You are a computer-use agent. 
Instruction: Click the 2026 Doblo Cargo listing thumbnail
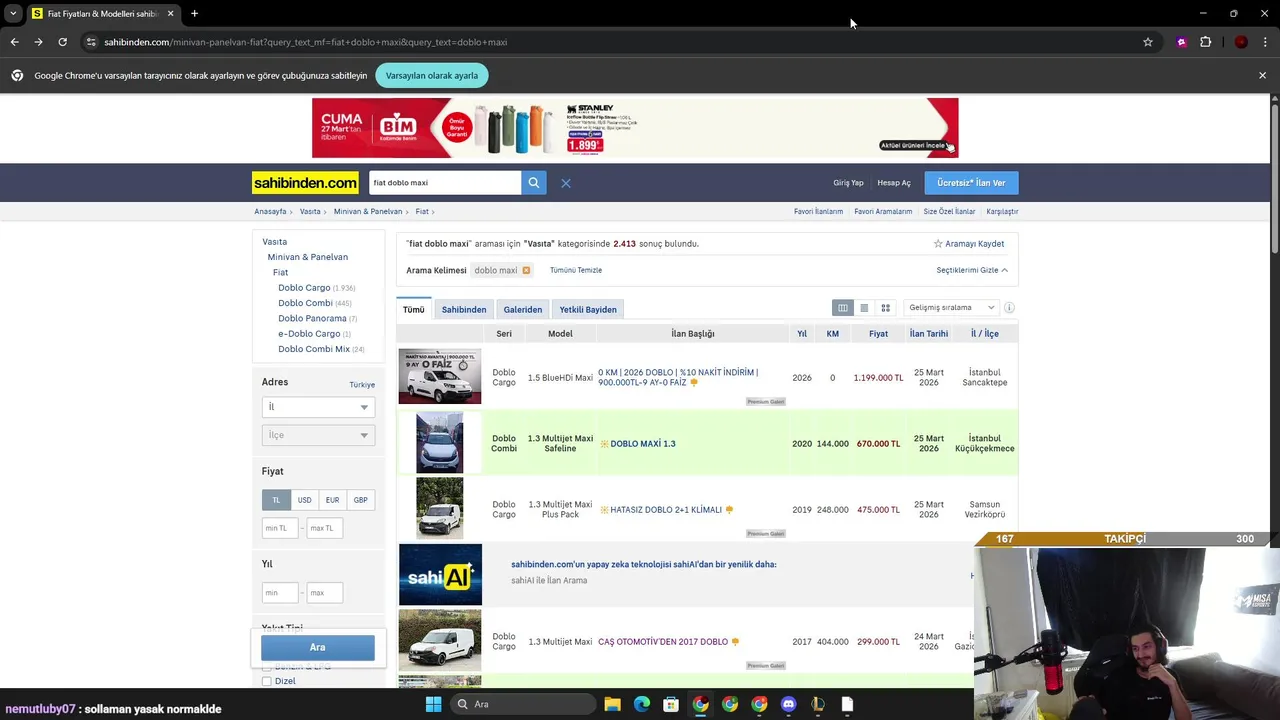pyautogui.click(x=440, y=376)
